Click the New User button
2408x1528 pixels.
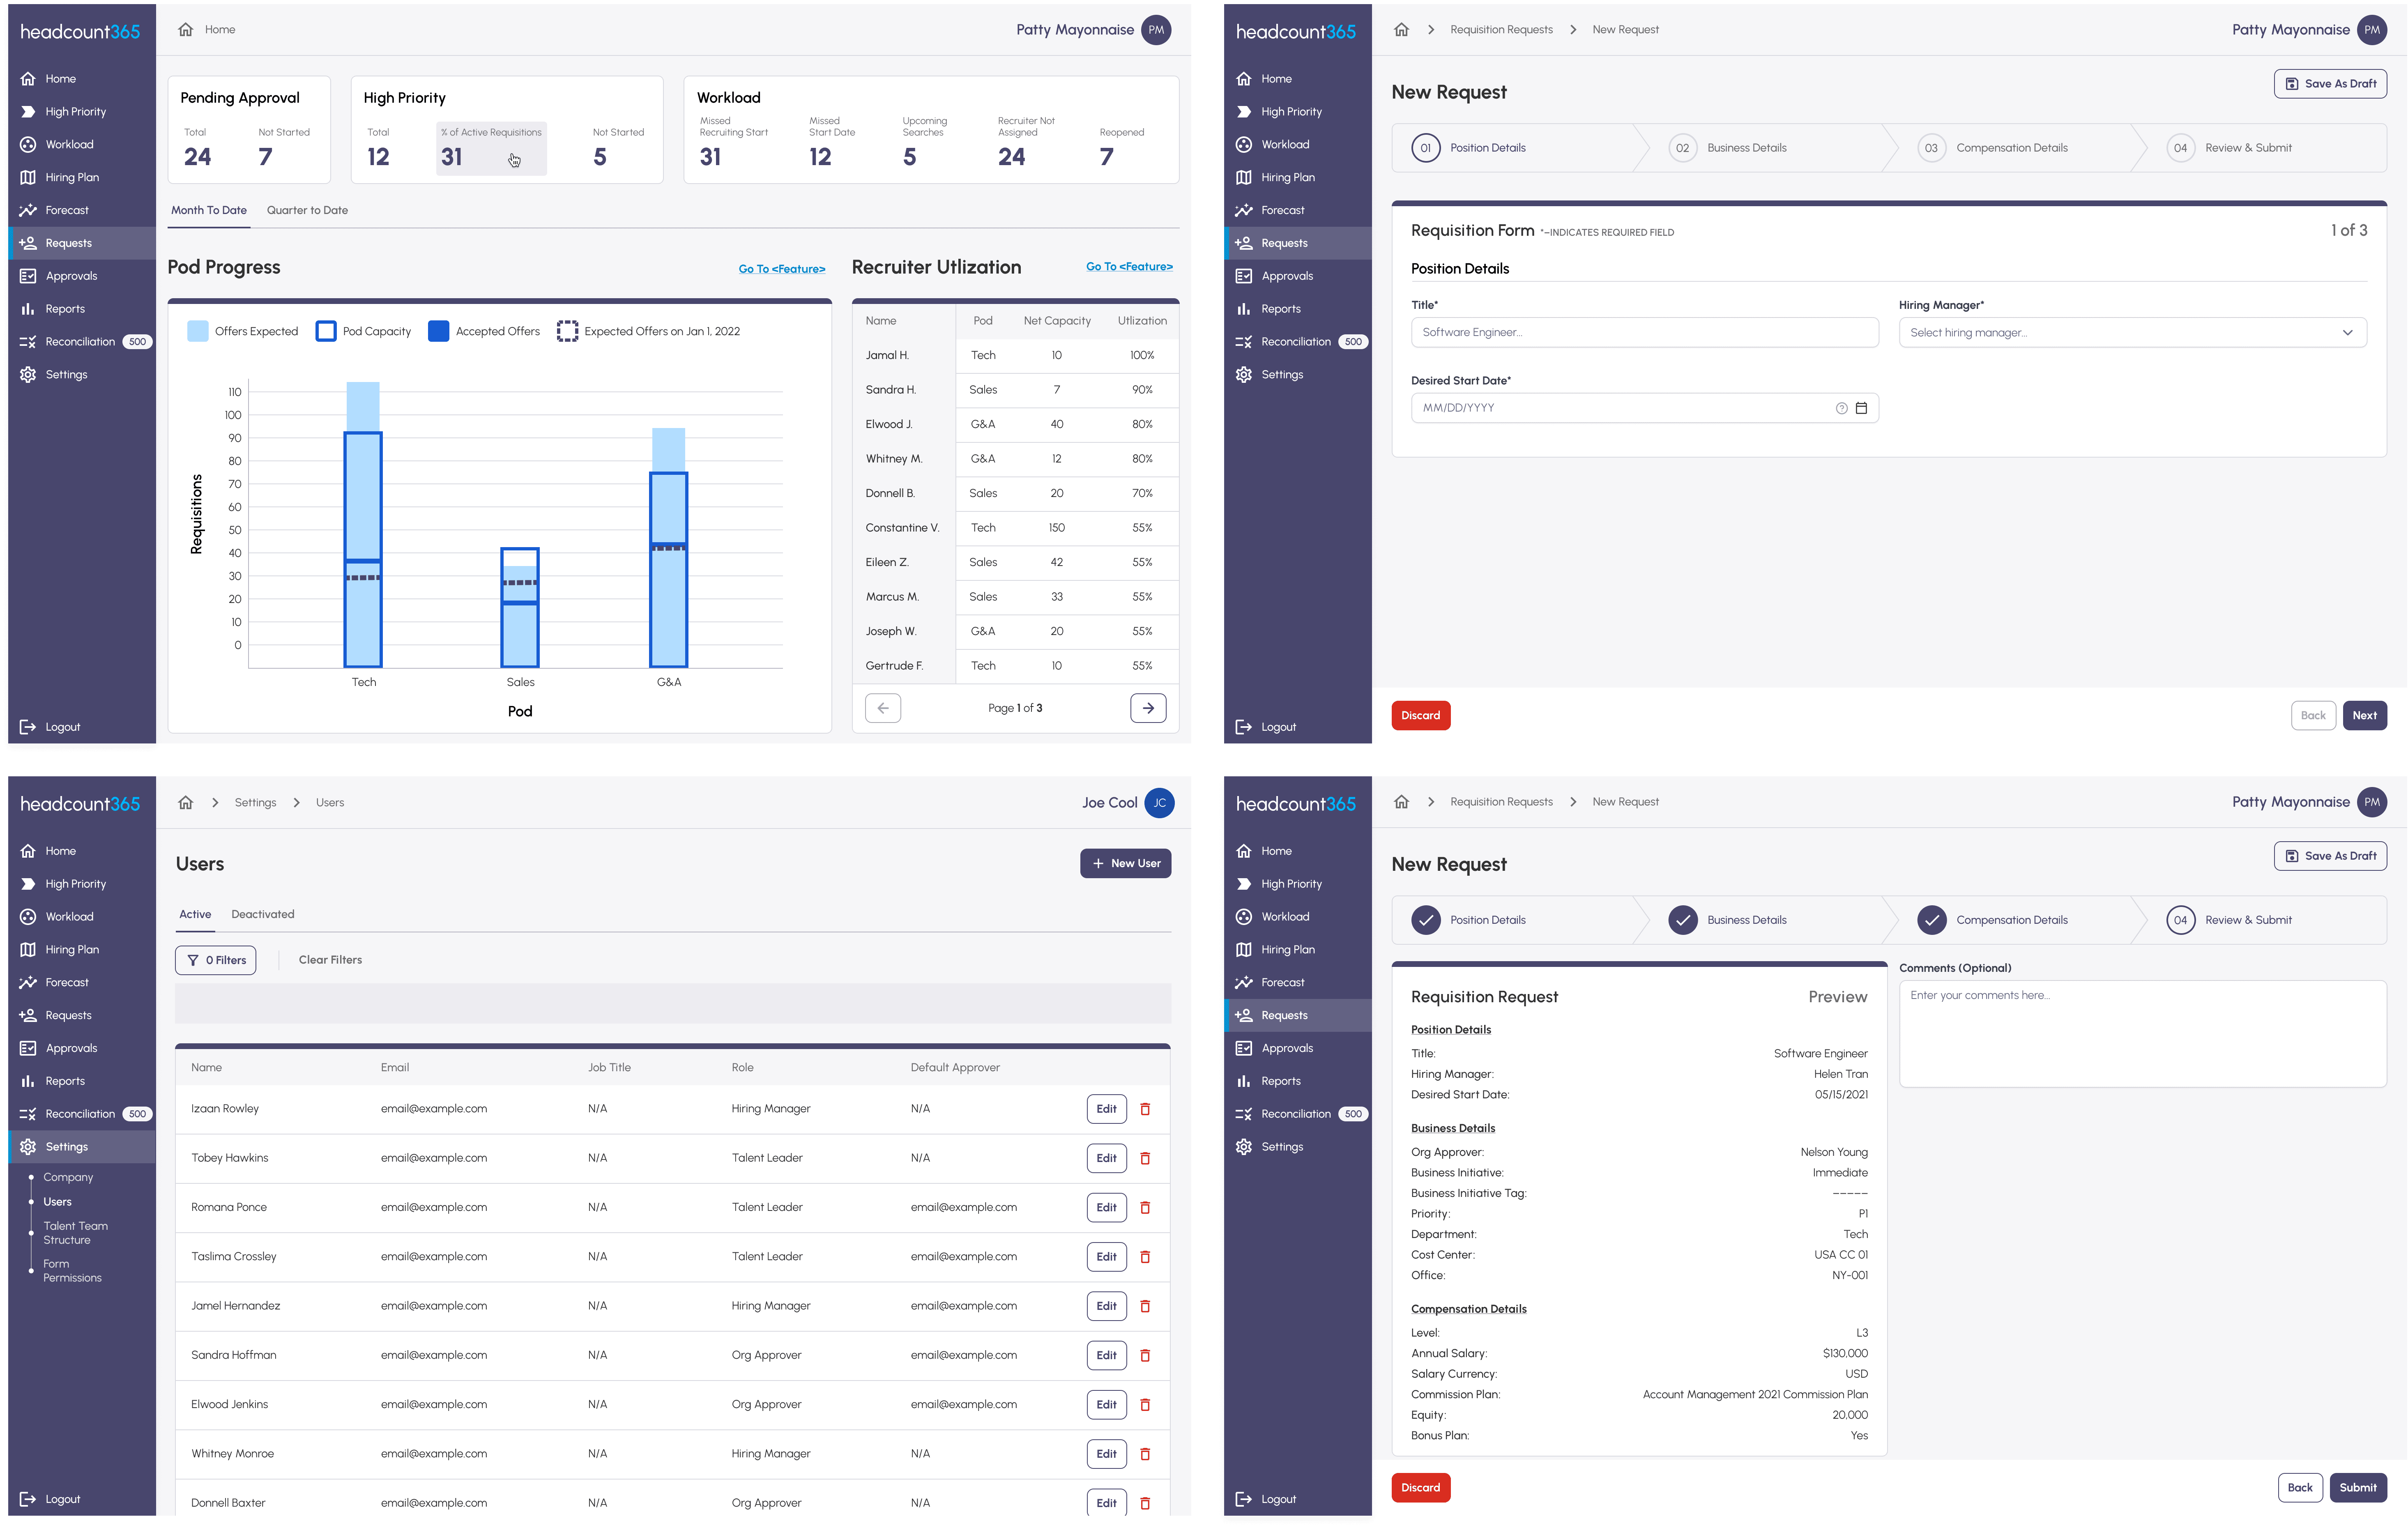(1125, 863)
